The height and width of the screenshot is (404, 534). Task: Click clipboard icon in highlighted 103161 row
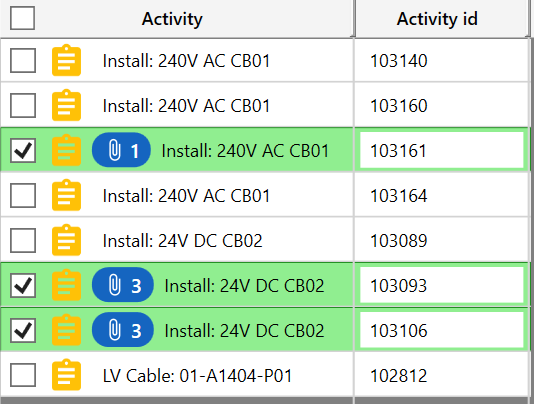coord(66,150)
